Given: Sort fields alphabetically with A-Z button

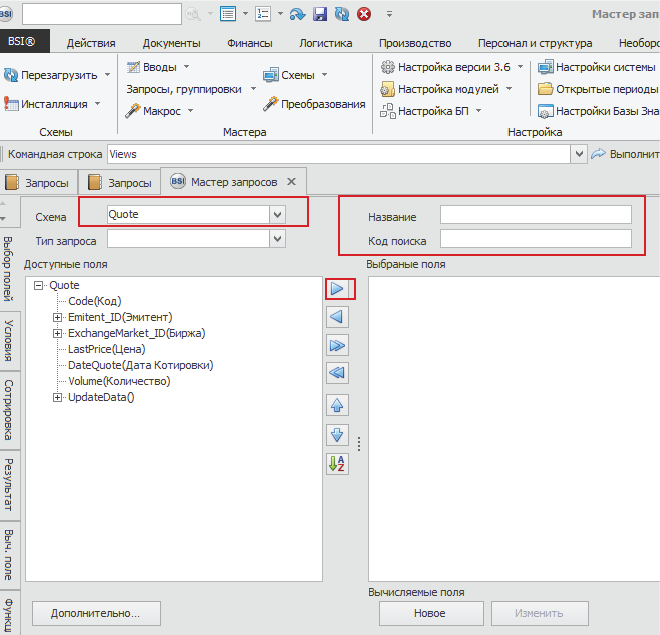Looking at the screenshot, I should pyautogui.click(x=338, y=464).
